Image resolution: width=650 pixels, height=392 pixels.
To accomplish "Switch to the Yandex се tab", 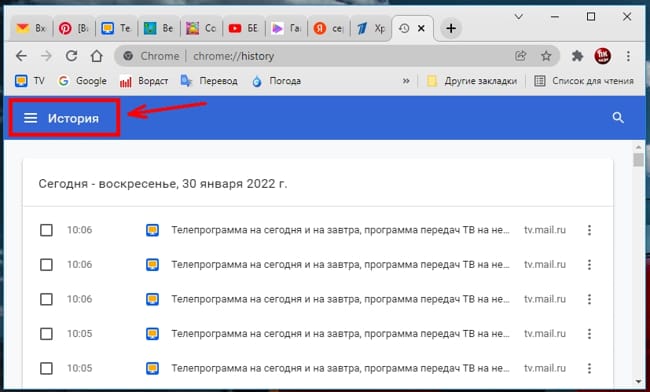I will pos(328,28).
